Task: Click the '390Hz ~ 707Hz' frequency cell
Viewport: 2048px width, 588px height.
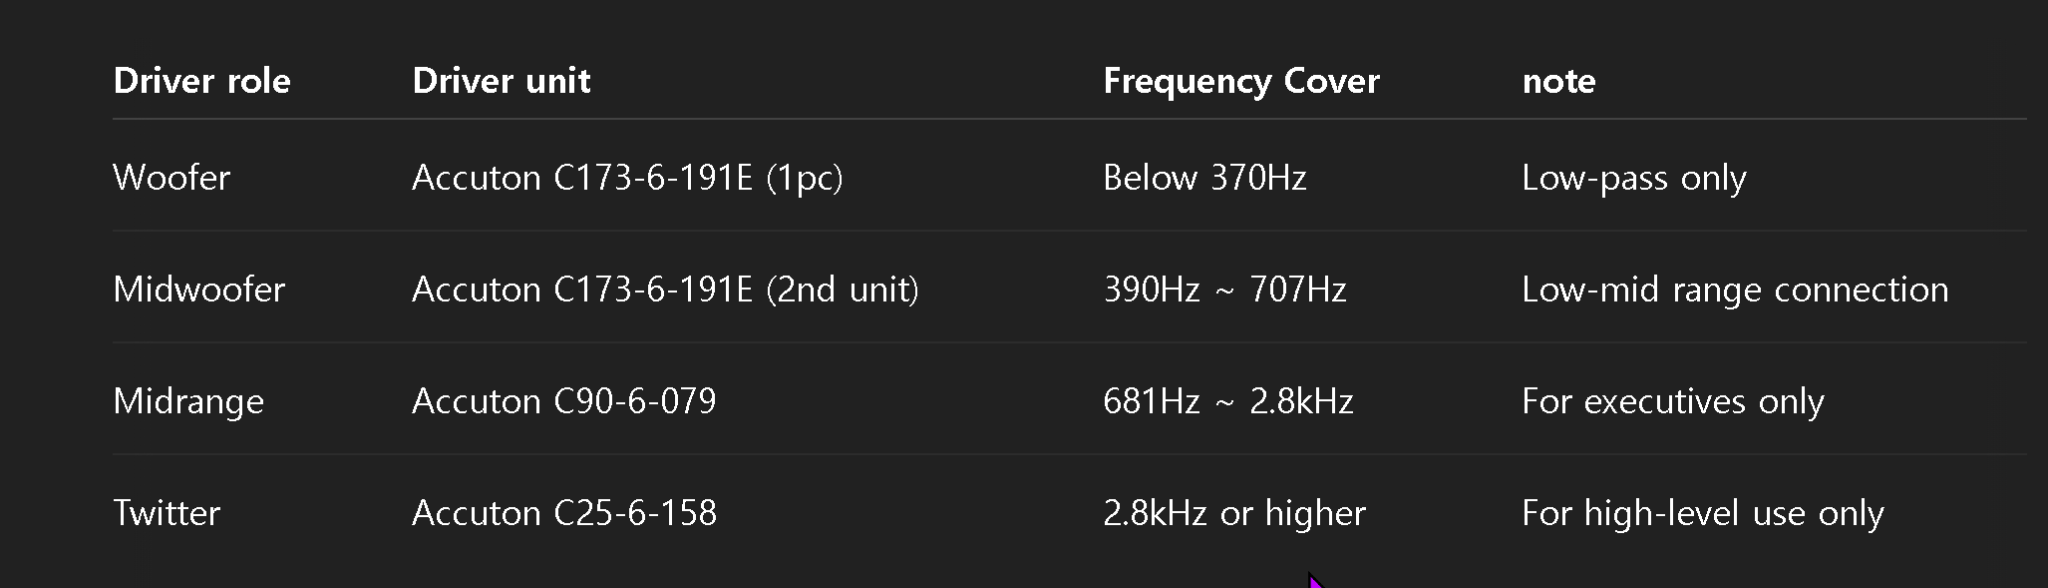Action: [1224, 290]
